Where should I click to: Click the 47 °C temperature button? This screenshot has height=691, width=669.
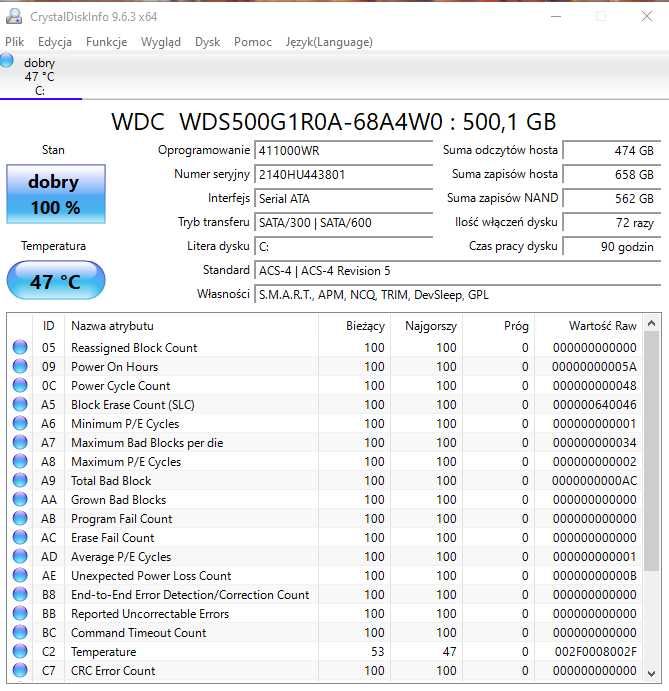pyautogui.click(x=56, y=281)
